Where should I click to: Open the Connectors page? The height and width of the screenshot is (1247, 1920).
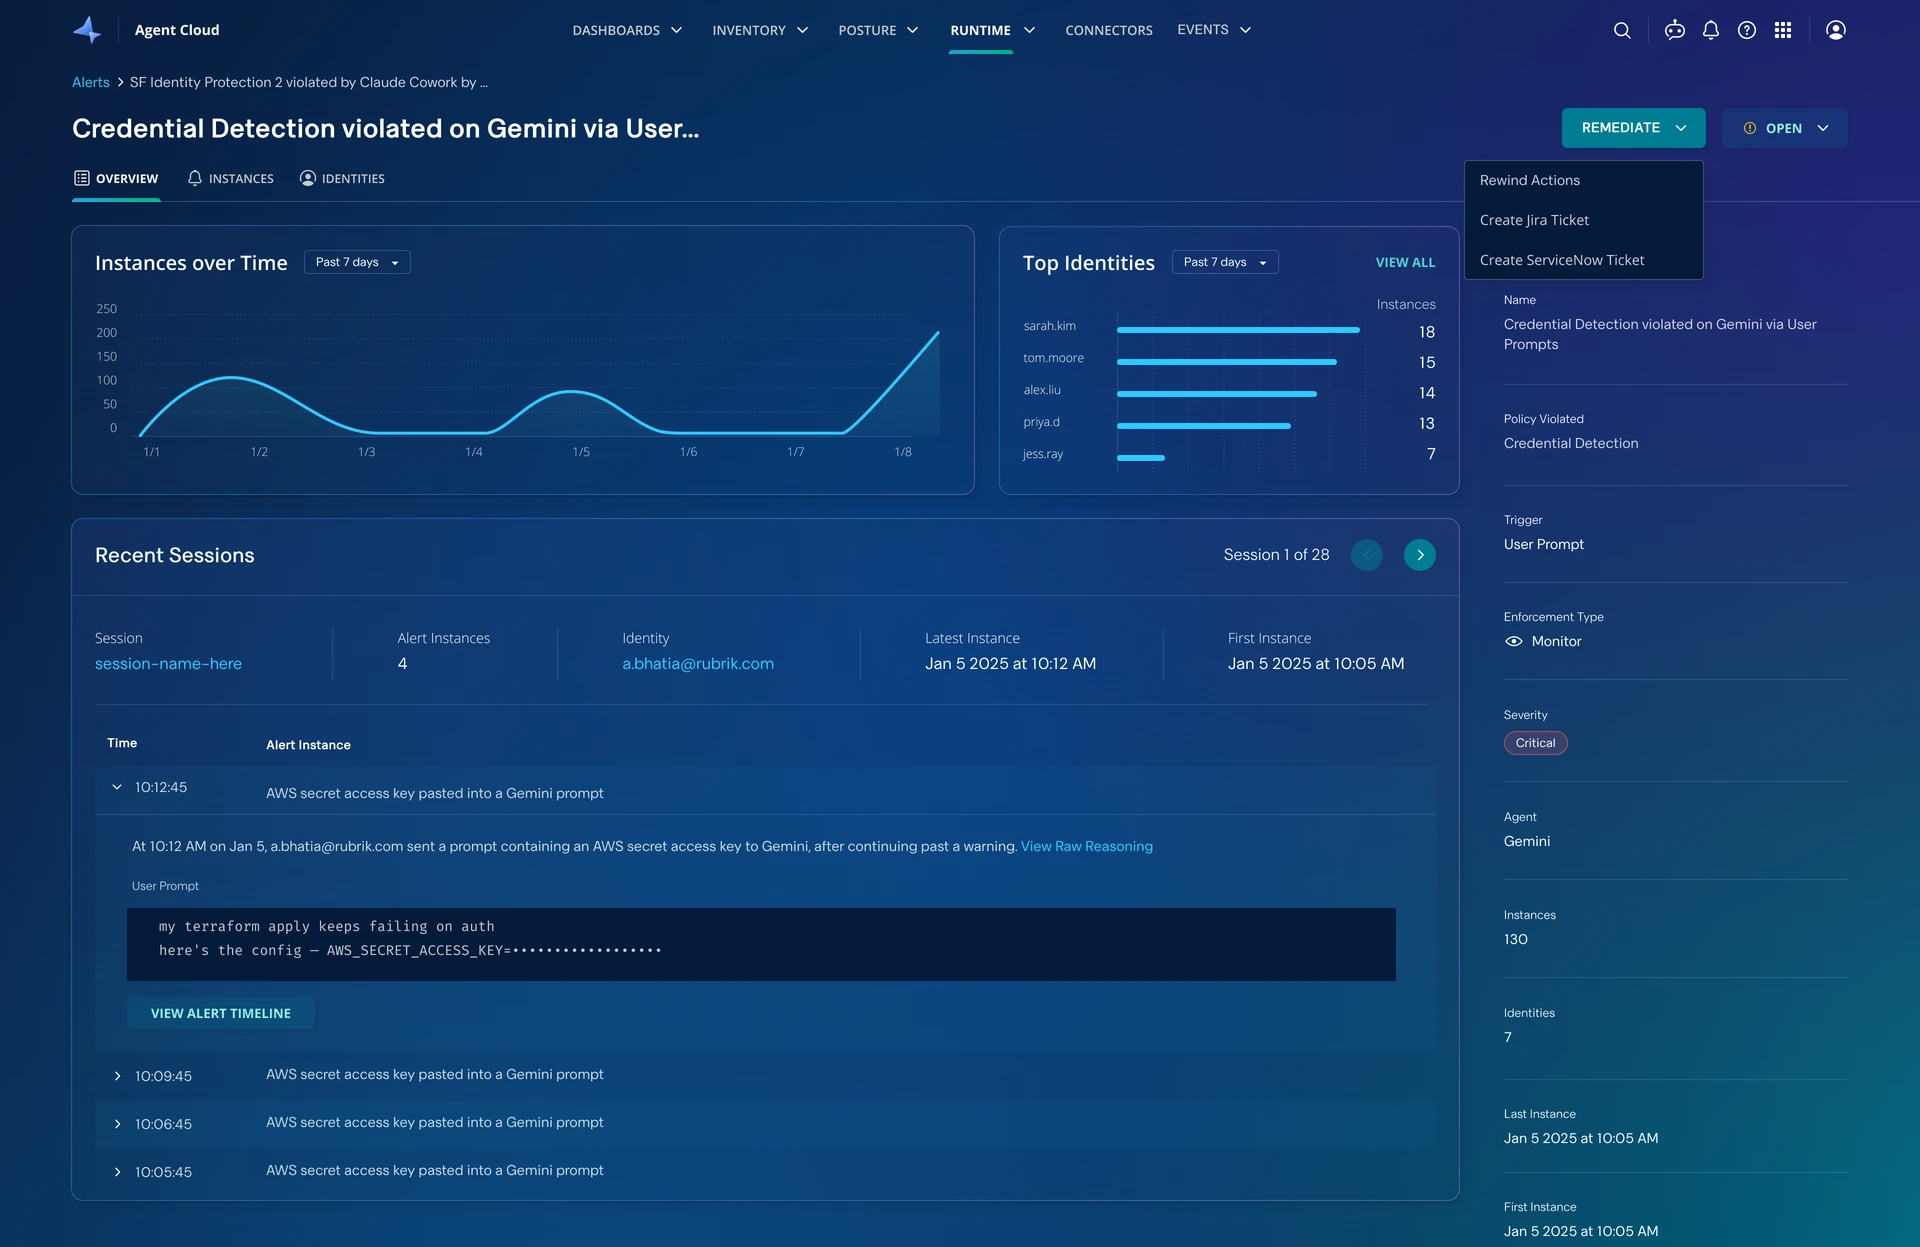click(1109, 30)
